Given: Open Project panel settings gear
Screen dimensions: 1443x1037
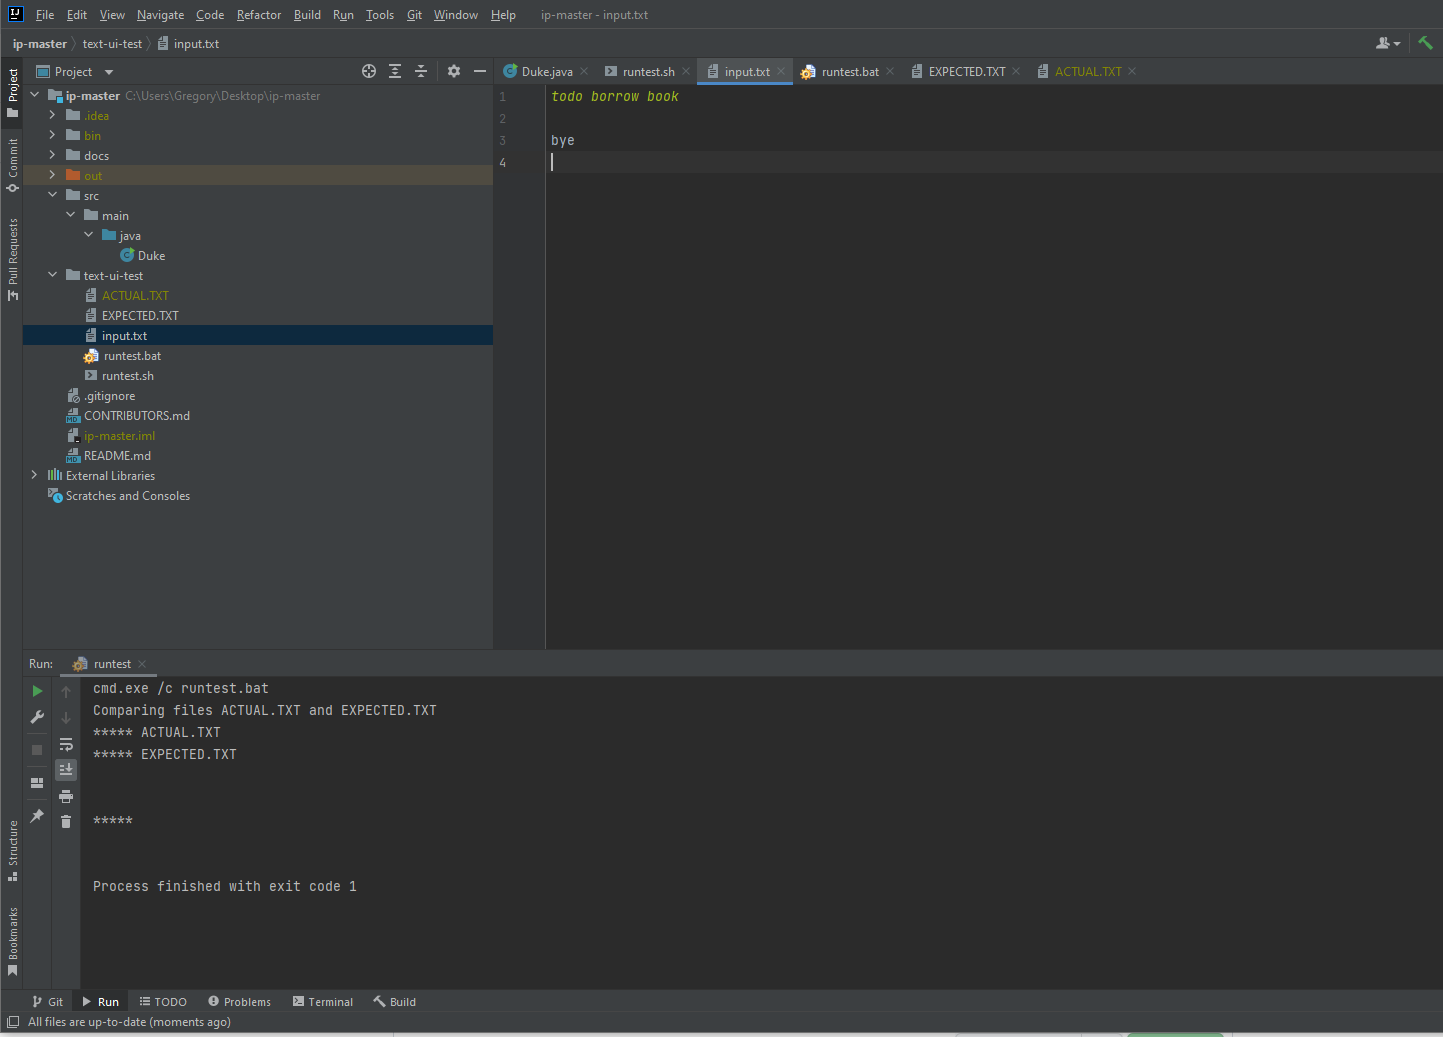Looking at the screenshot, I should (x=454, y=71).
